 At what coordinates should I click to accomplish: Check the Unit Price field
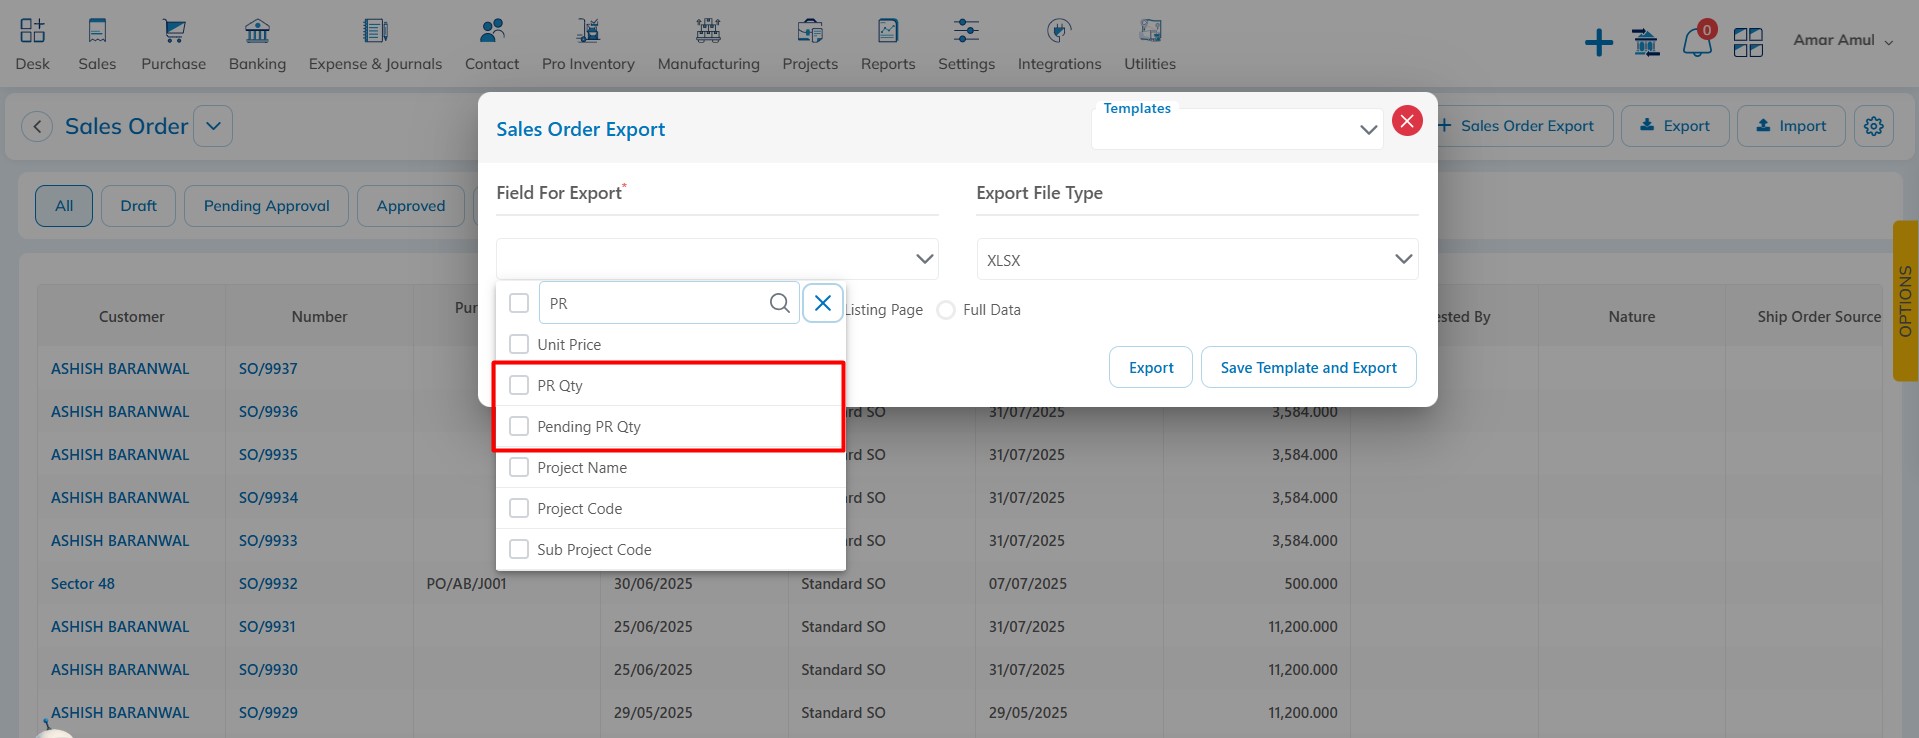click(x=519, y=344)
